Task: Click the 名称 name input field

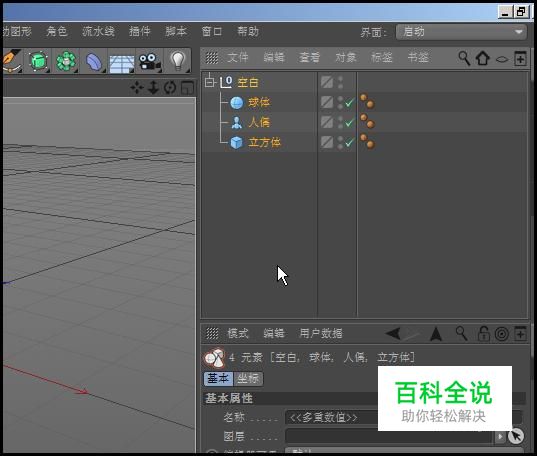Action: [x=404, y=417]
